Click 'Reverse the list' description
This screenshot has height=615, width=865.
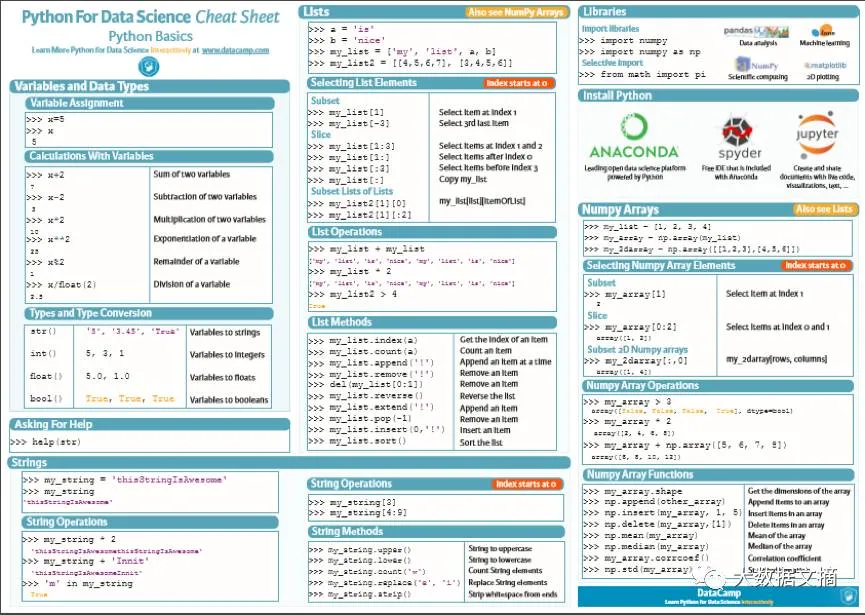[x=488, y=396]
